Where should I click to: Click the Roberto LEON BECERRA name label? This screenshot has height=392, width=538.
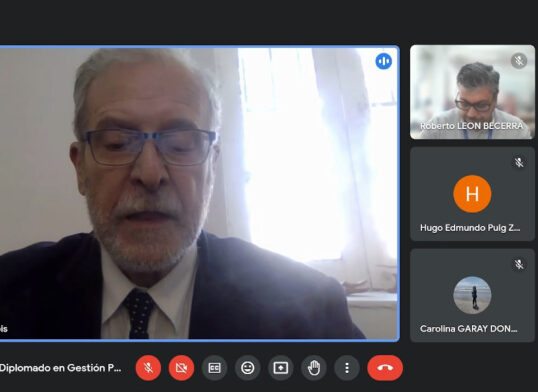pos(471,126)
